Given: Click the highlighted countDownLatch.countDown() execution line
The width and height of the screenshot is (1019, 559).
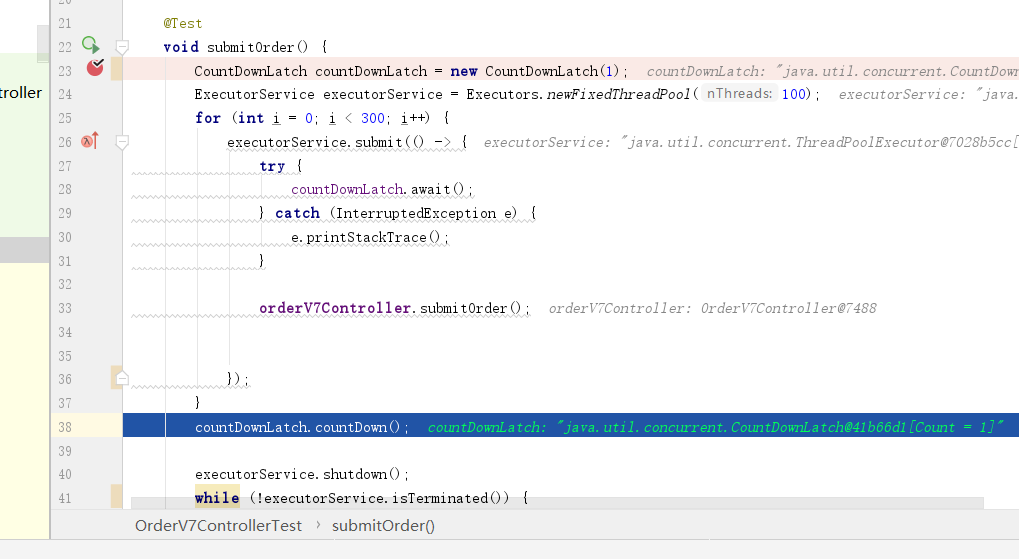Looking at the screenshot, I should pos(302,427).
